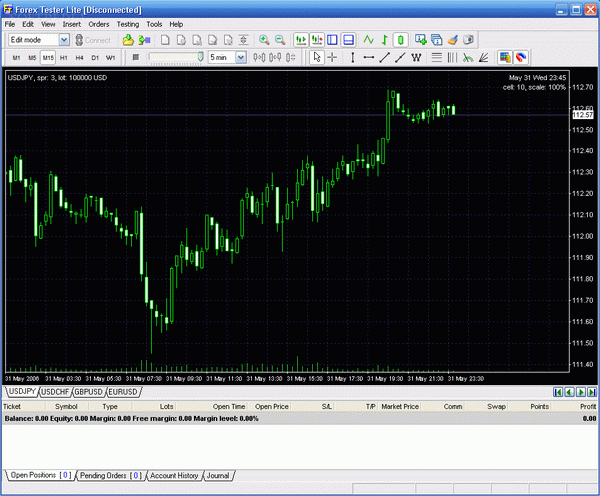Select the trend line tool
The image size is (600, 496).
click(385, 57)
